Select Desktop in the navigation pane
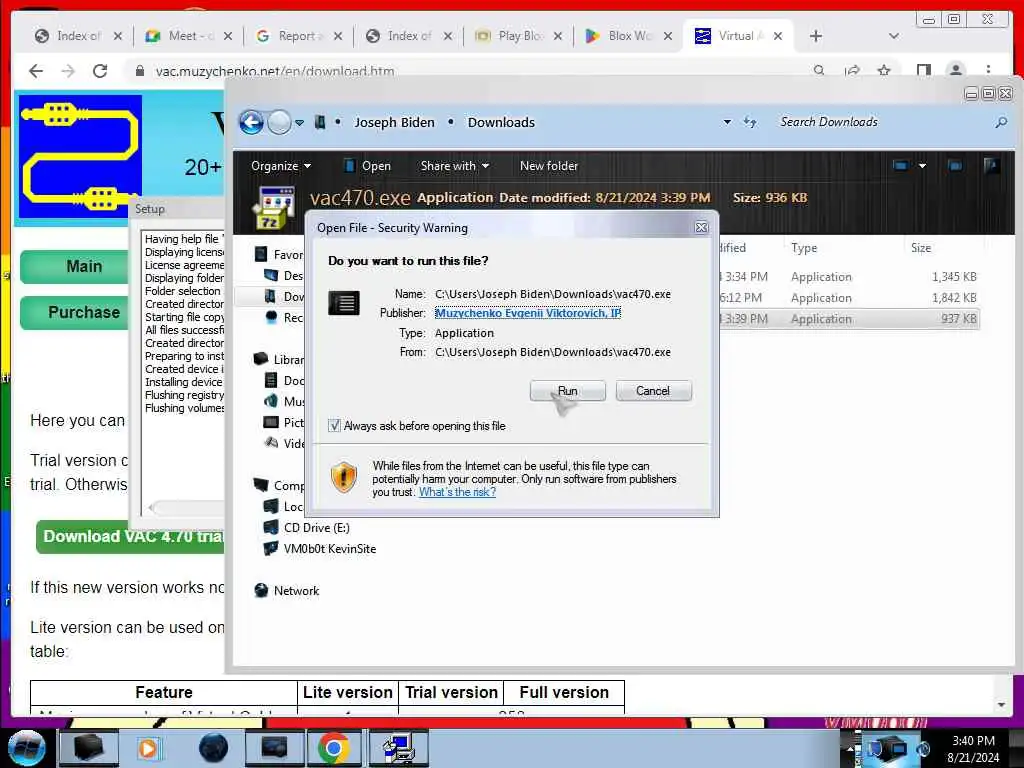Image resolution: width=1024 pixels, height=768 pixels. click(x=285, y=276)
